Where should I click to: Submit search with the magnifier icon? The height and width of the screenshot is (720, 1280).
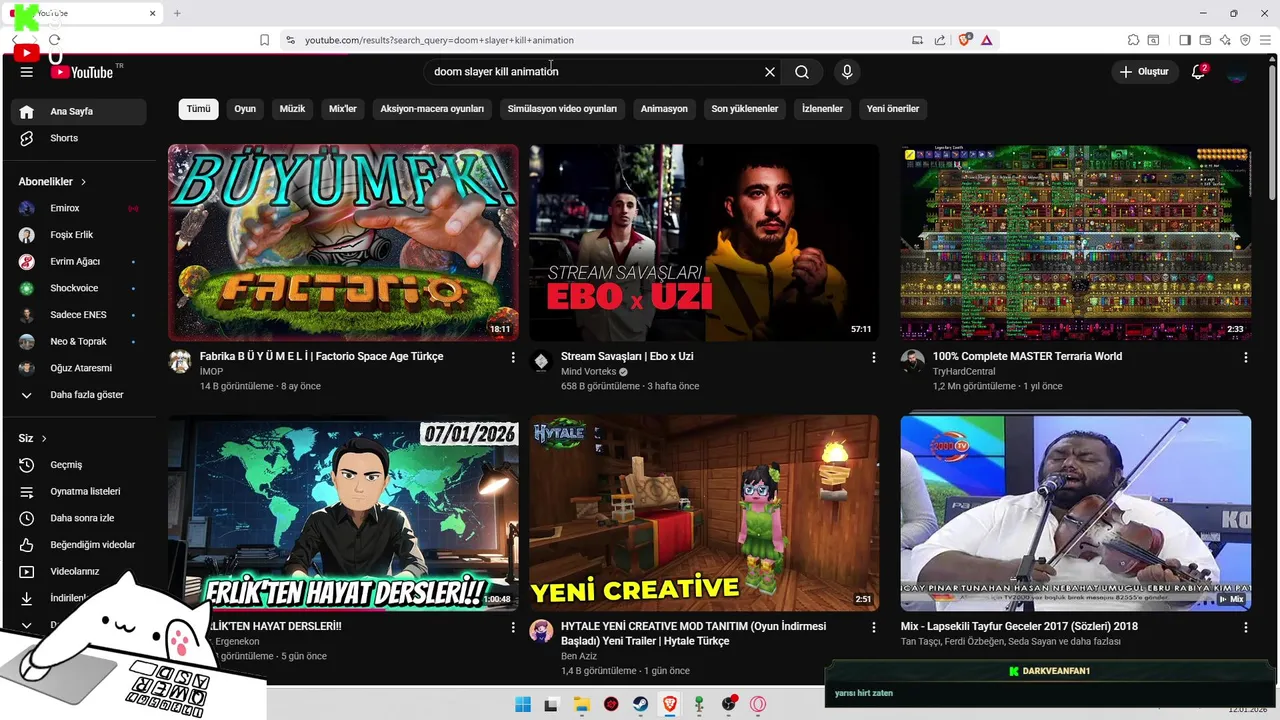point(802,72)
